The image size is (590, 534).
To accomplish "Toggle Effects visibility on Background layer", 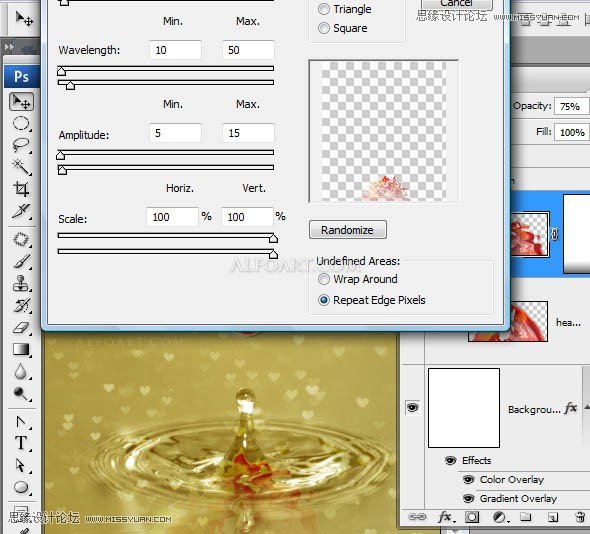I will [x=450, y=460].
